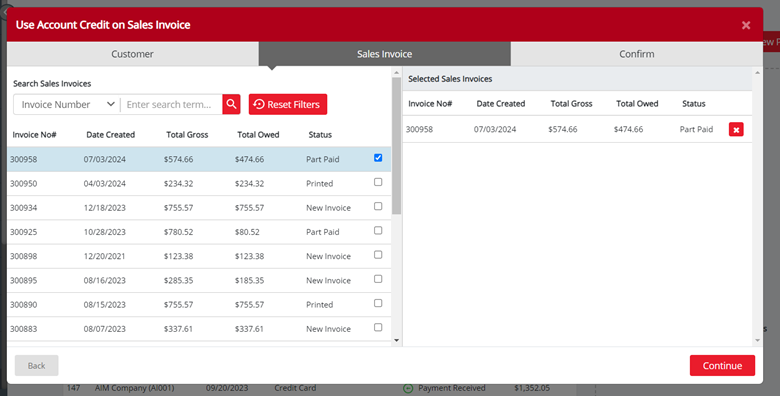Check invoice 300883 checkbox

[378, 327]
